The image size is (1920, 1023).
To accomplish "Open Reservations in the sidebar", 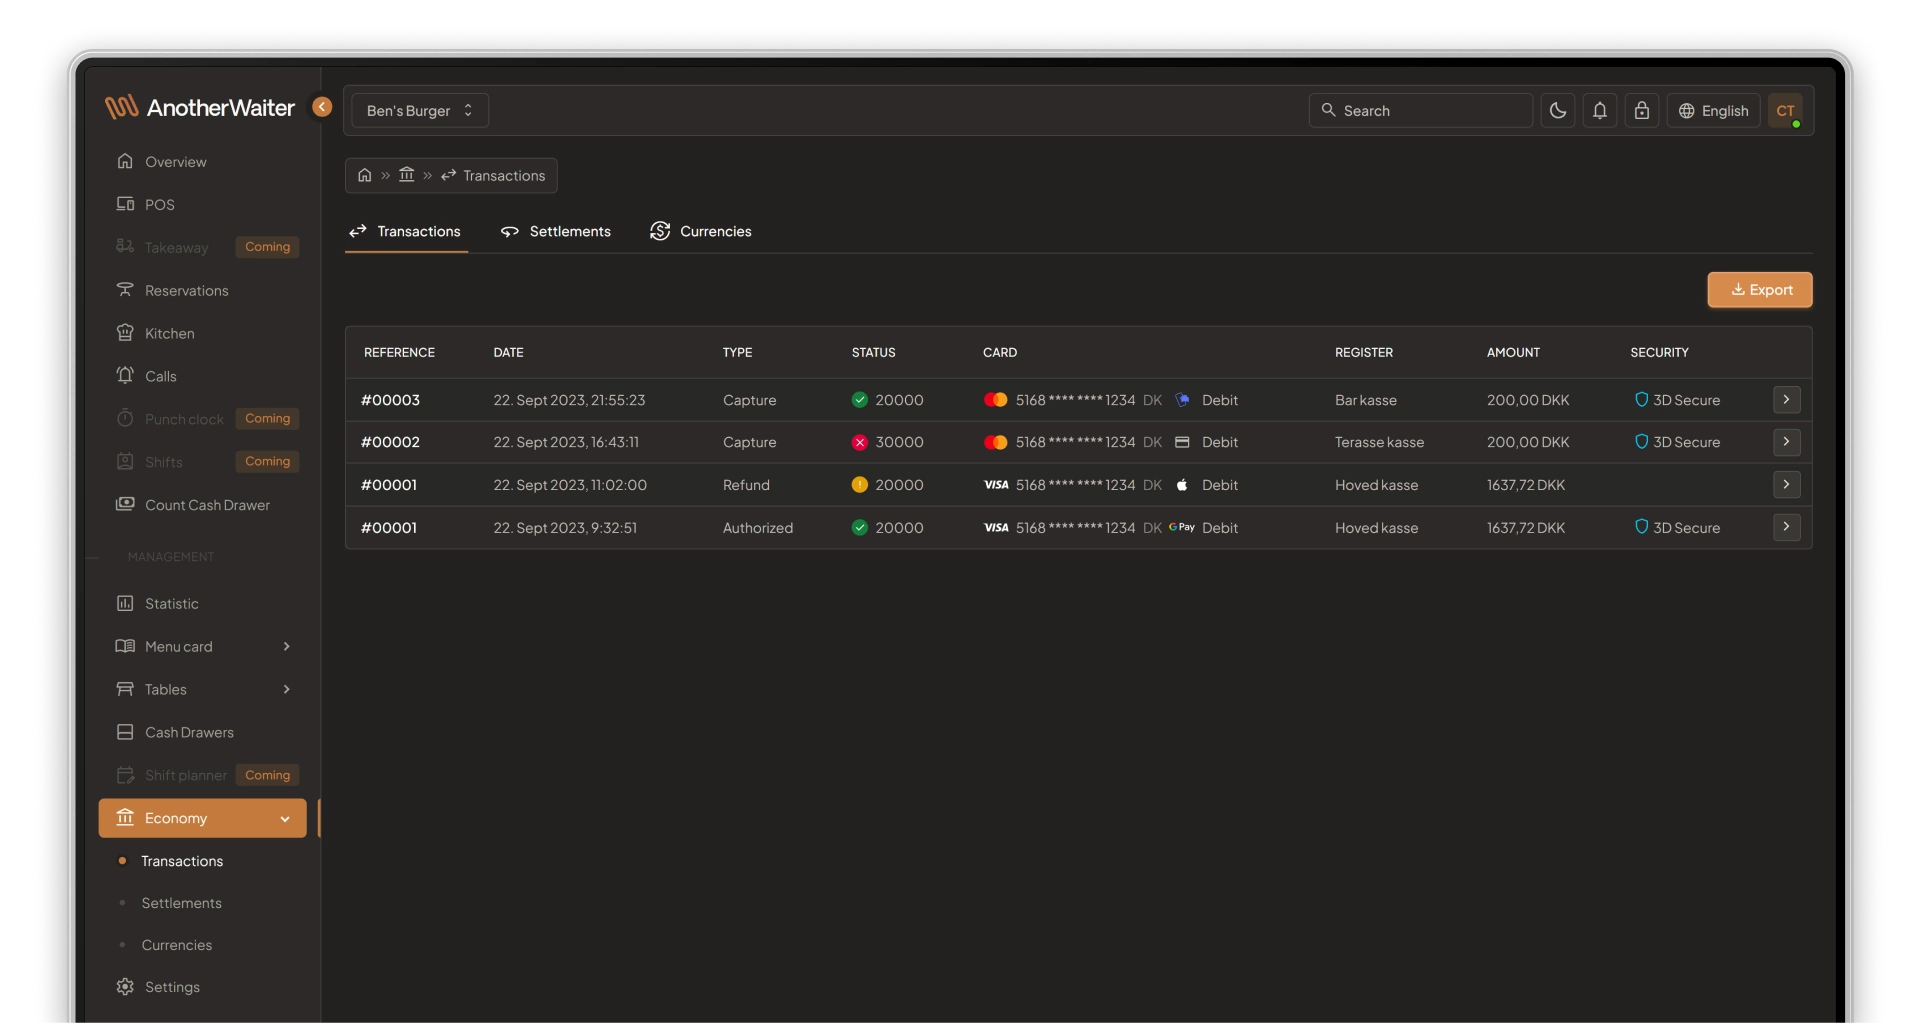I will 203,291.
